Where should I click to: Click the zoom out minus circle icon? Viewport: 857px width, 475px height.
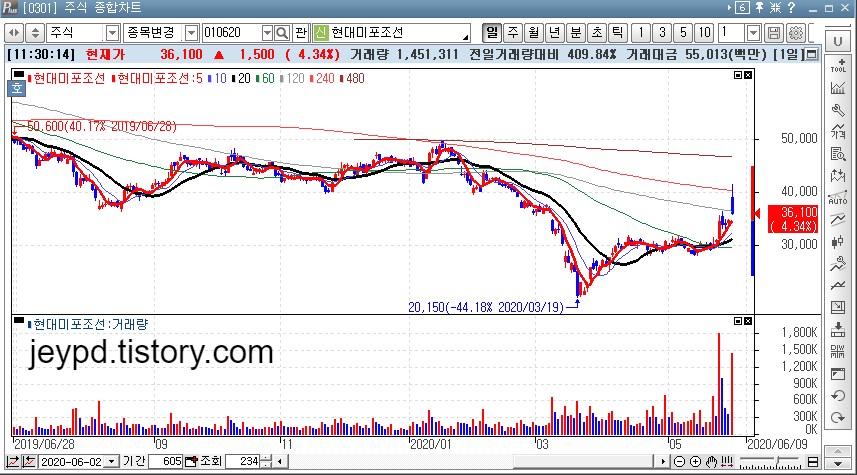point(679,462)
